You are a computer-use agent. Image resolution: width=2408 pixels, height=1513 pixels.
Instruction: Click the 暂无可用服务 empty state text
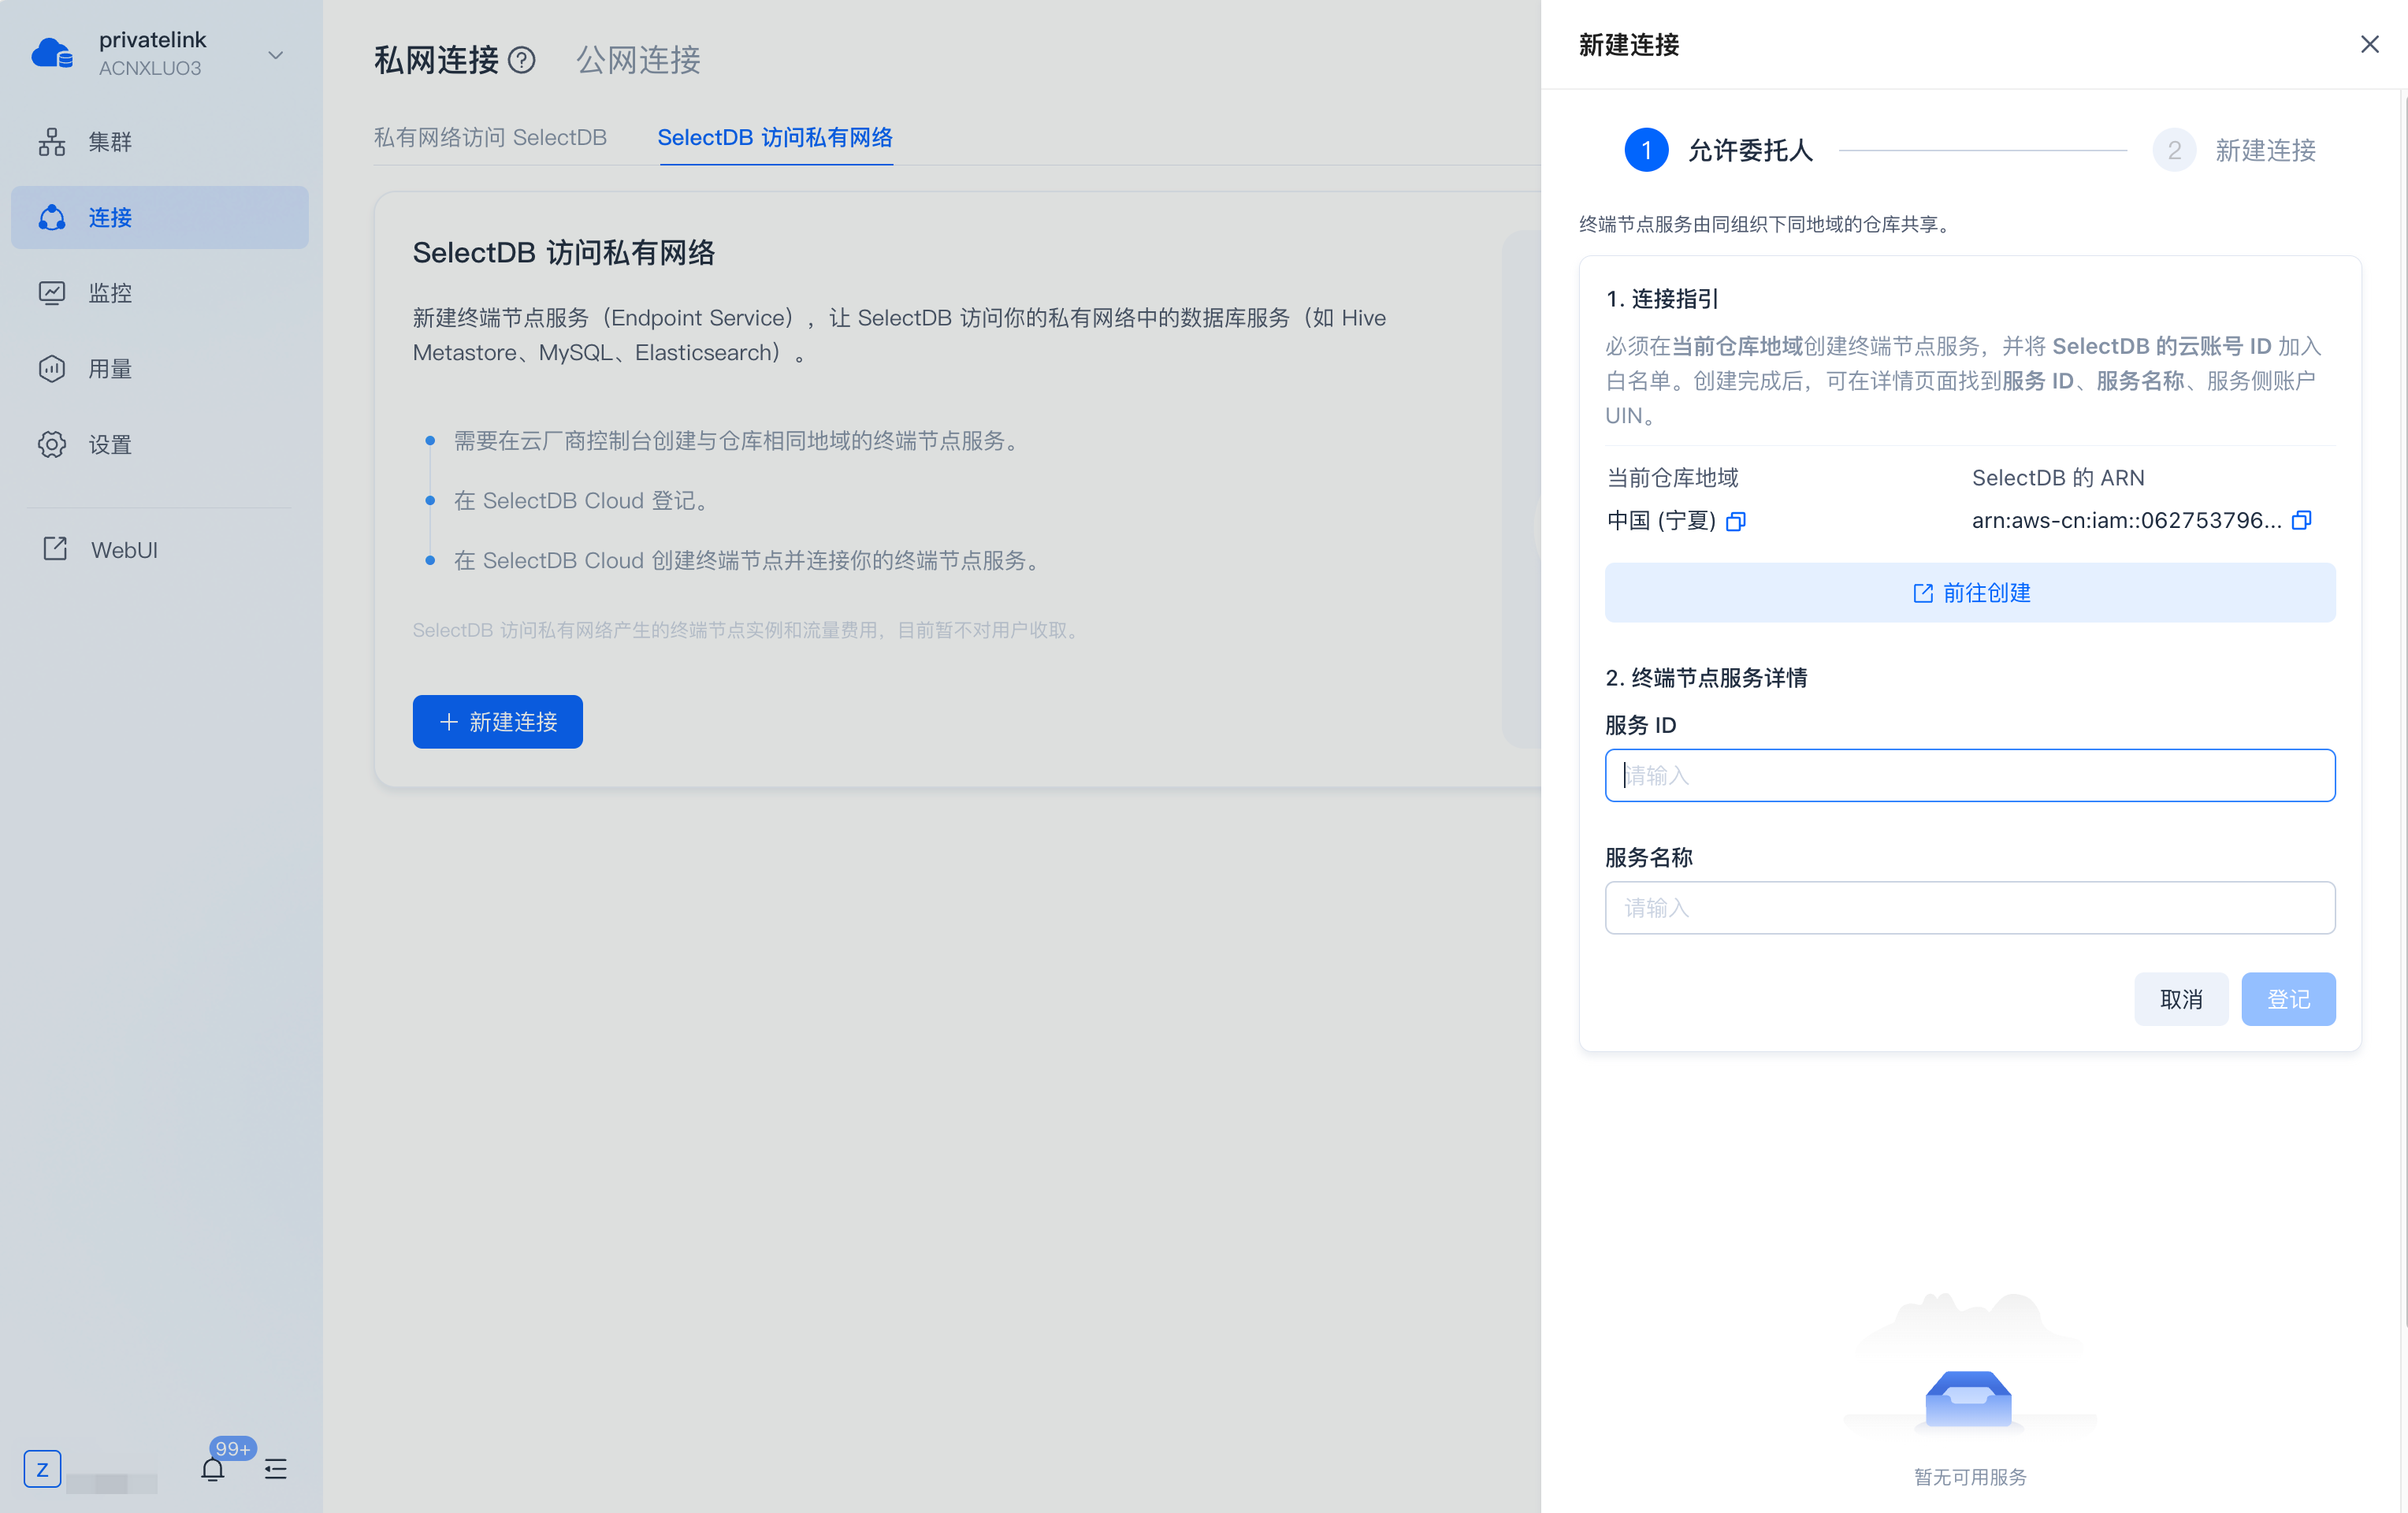click(1970, 1477)
